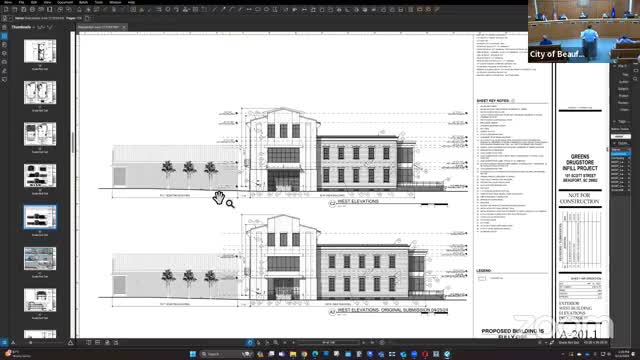This screenshot has width=640, height=360.
Task: Open the Batch menu
Action: tap(83, 2)
